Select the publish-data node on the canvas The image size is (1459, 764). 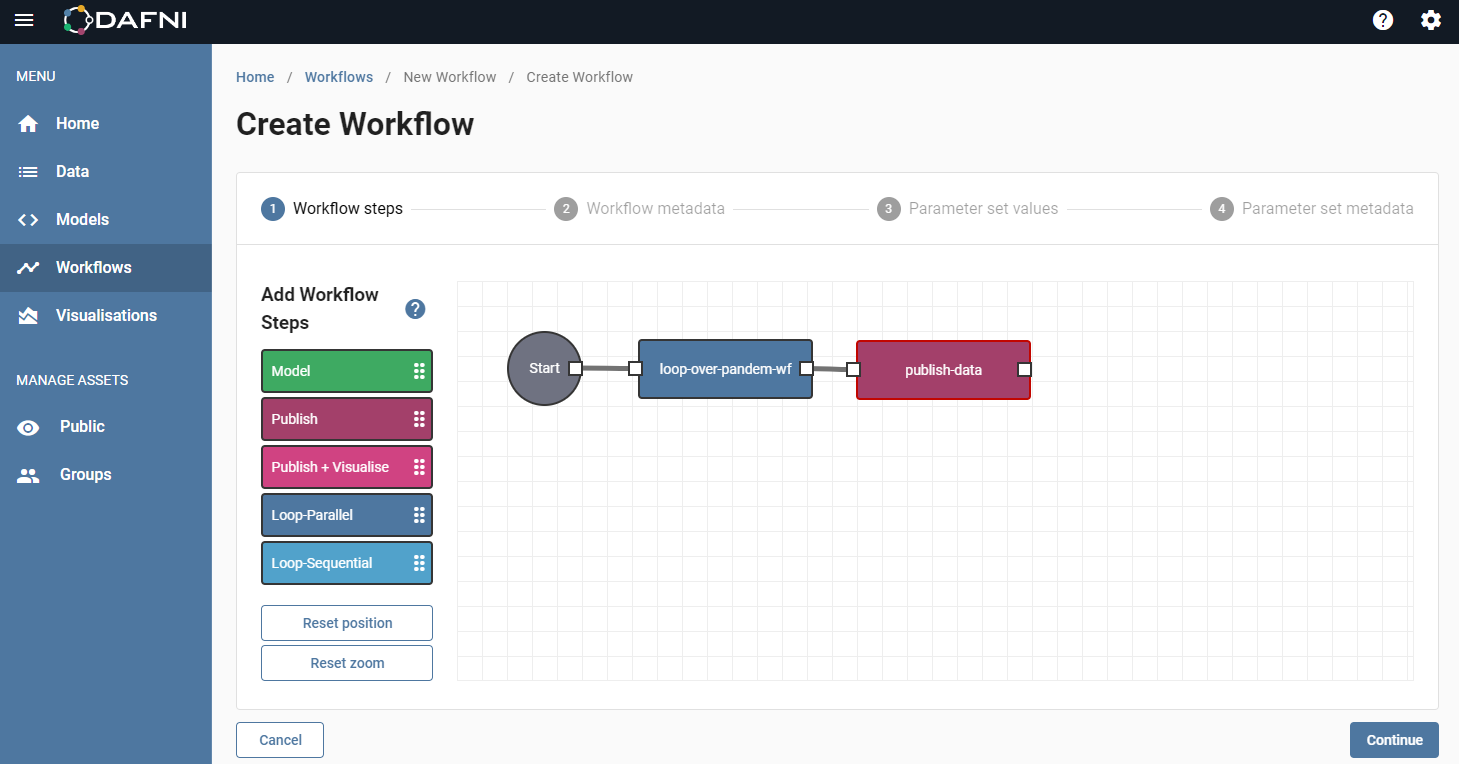point(943,370)
